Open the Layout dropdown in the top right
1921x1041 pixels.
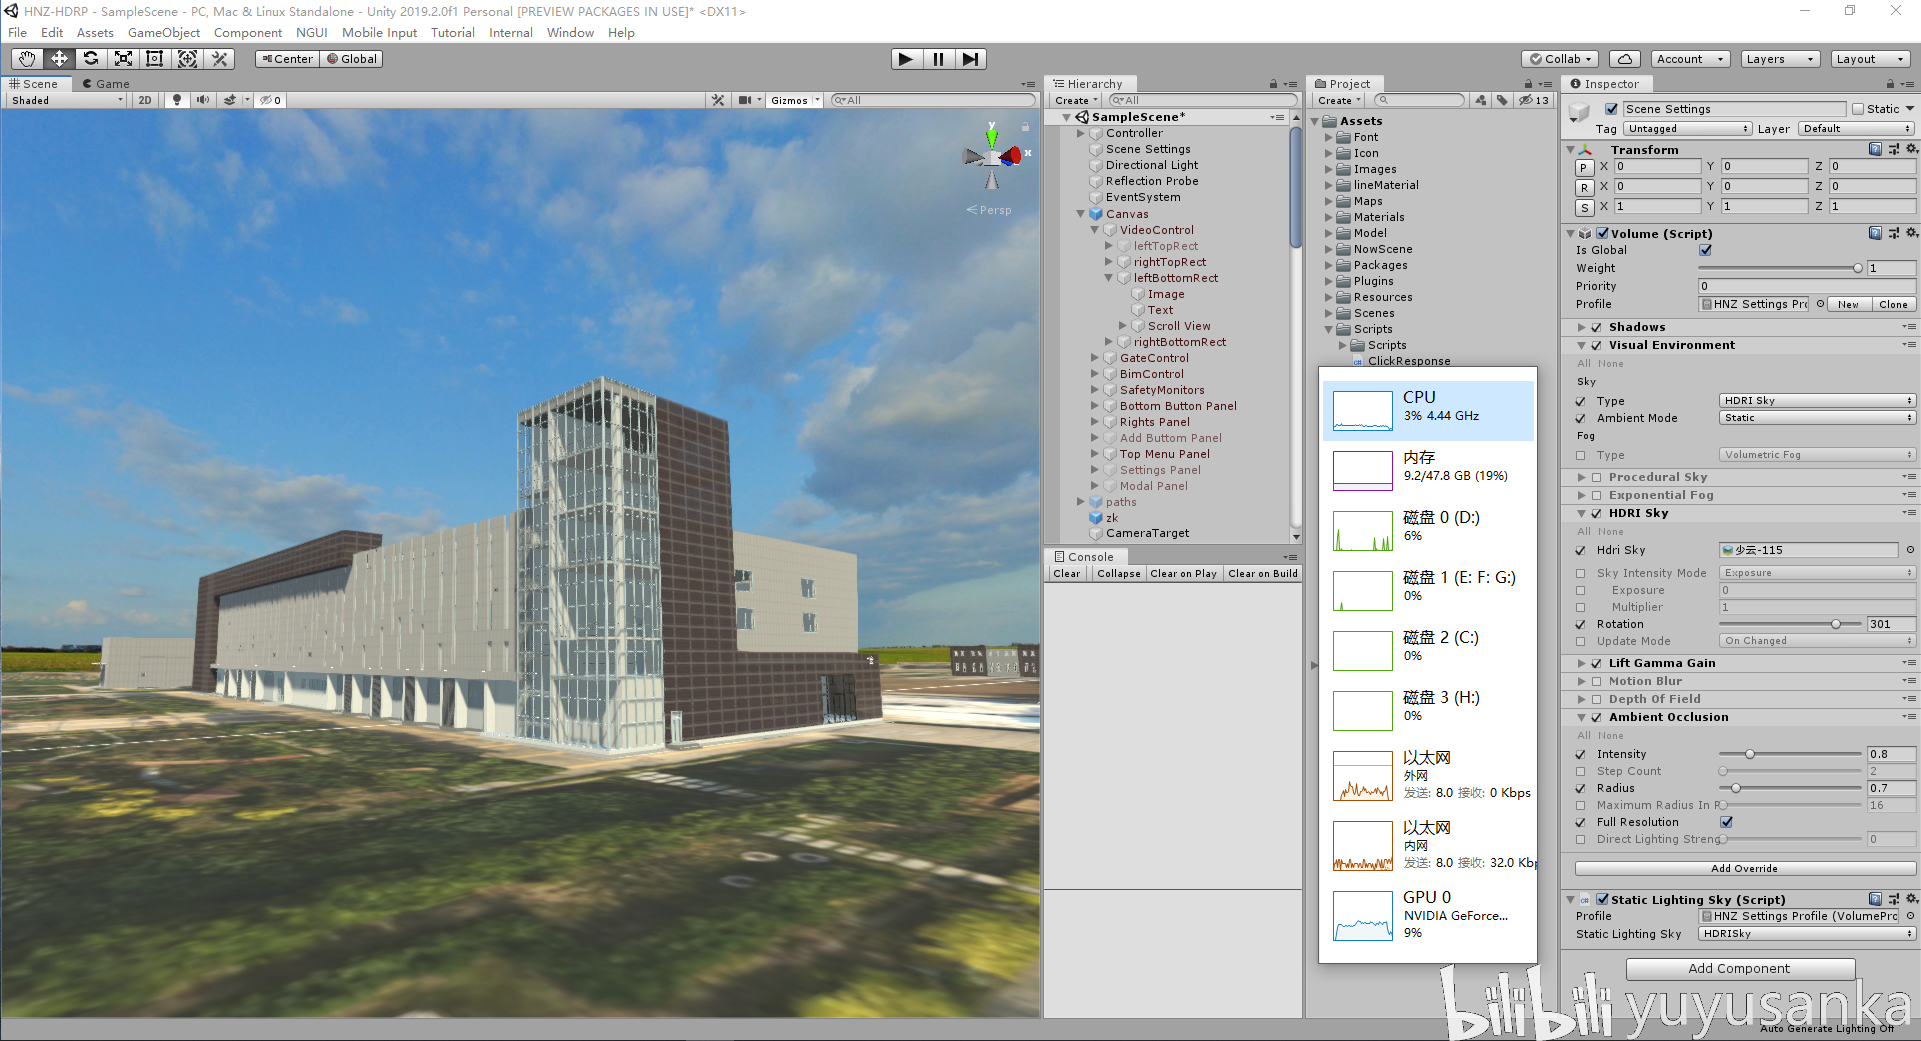point(1869,59)
